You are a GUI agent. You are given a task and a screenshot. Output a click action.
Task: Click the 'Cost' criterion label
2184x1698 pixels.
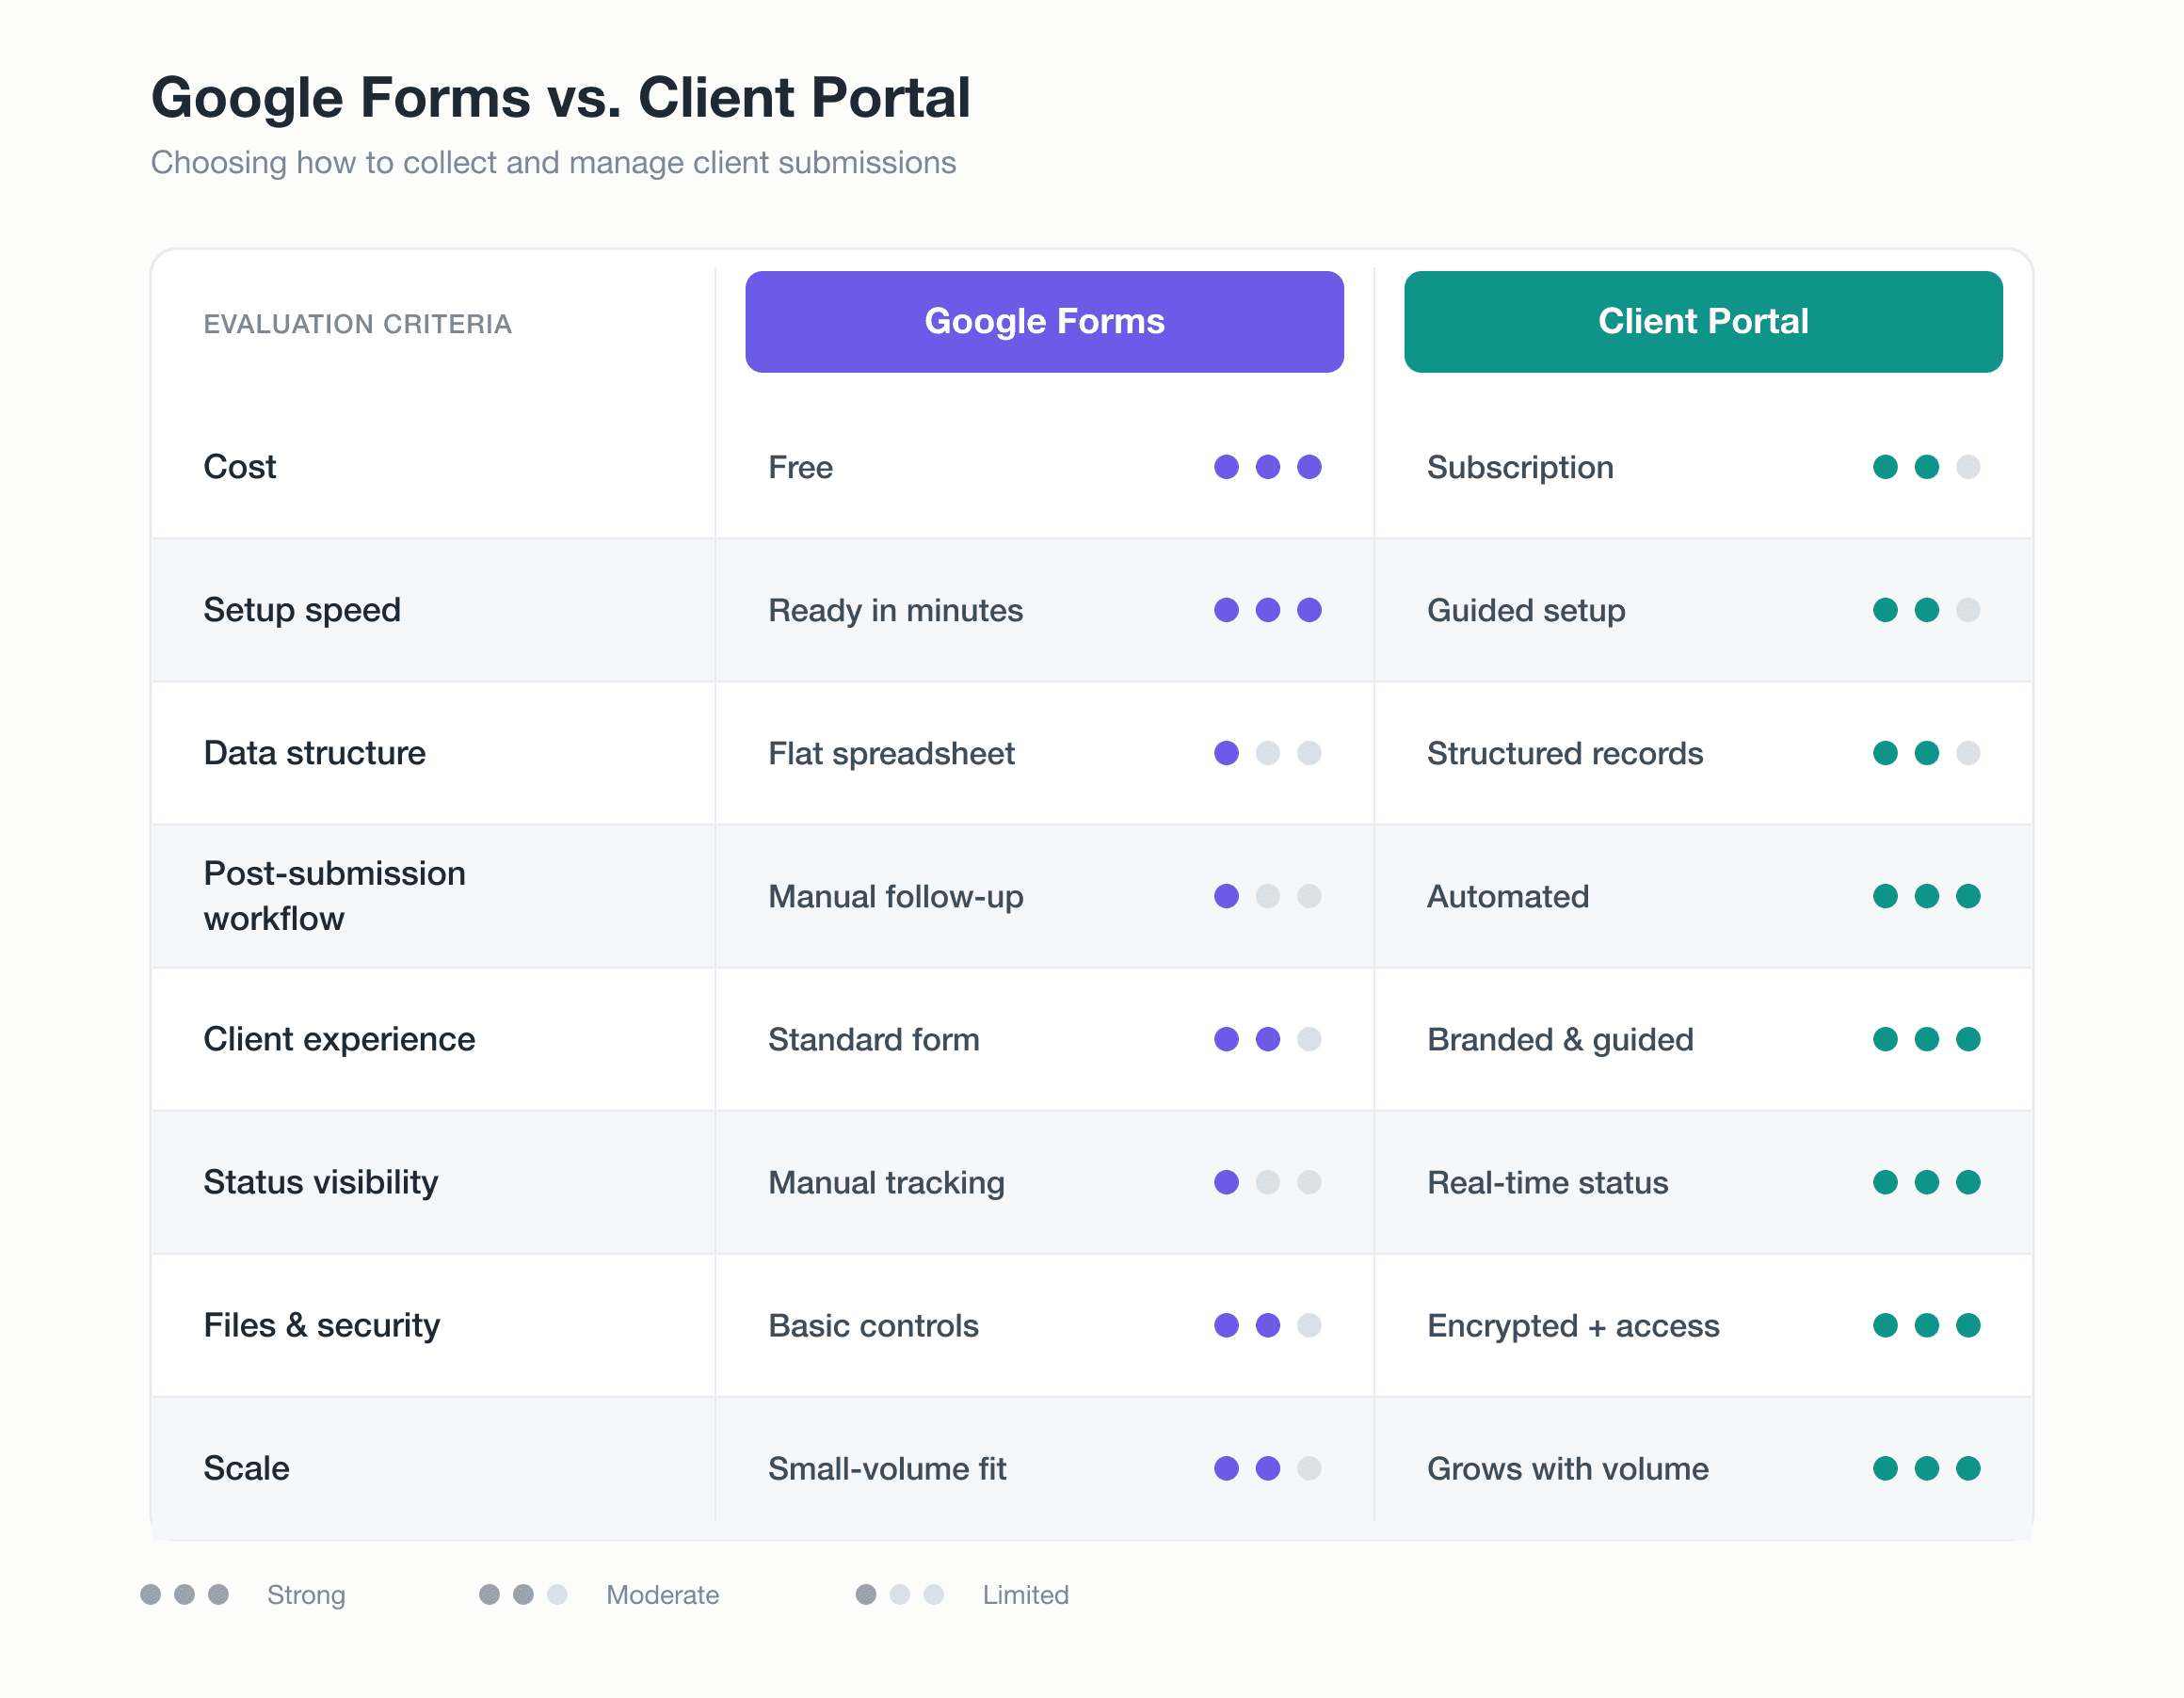[x=240, y=466]
